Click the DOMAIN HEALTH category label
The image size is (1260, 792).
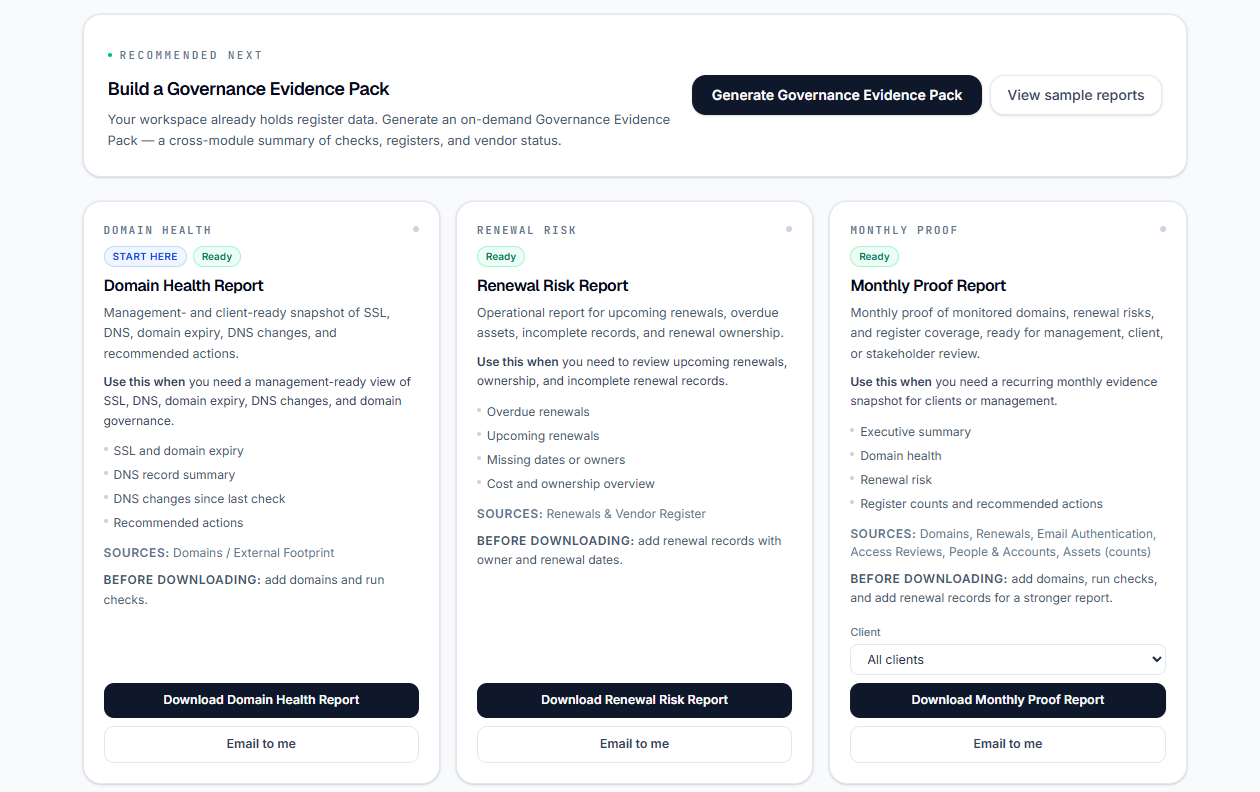(158, 230)
